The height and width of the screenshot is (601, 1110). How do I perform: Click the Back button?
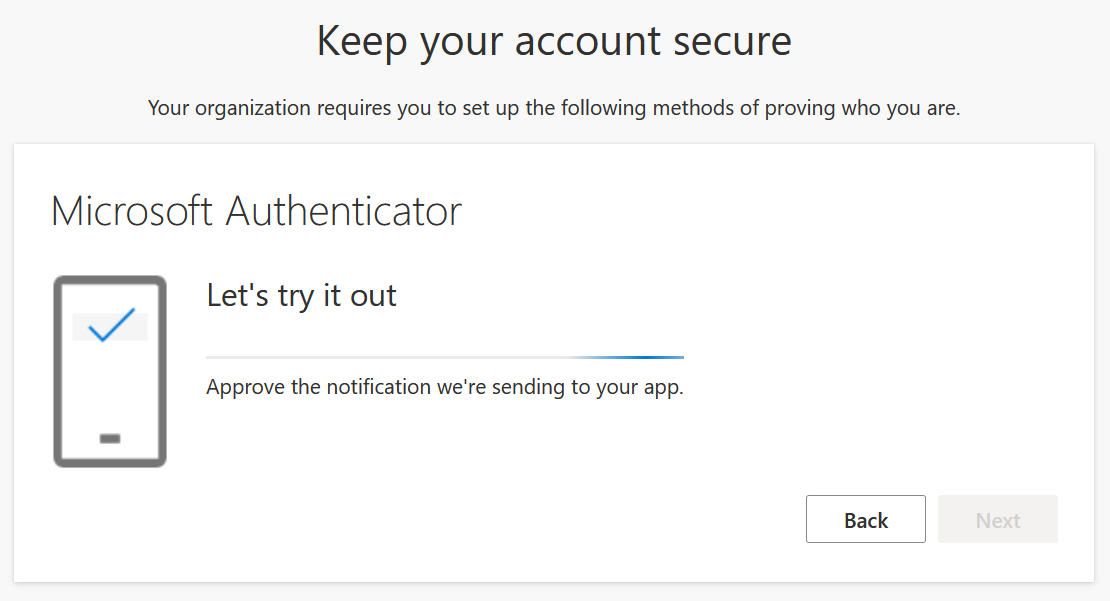865,519
